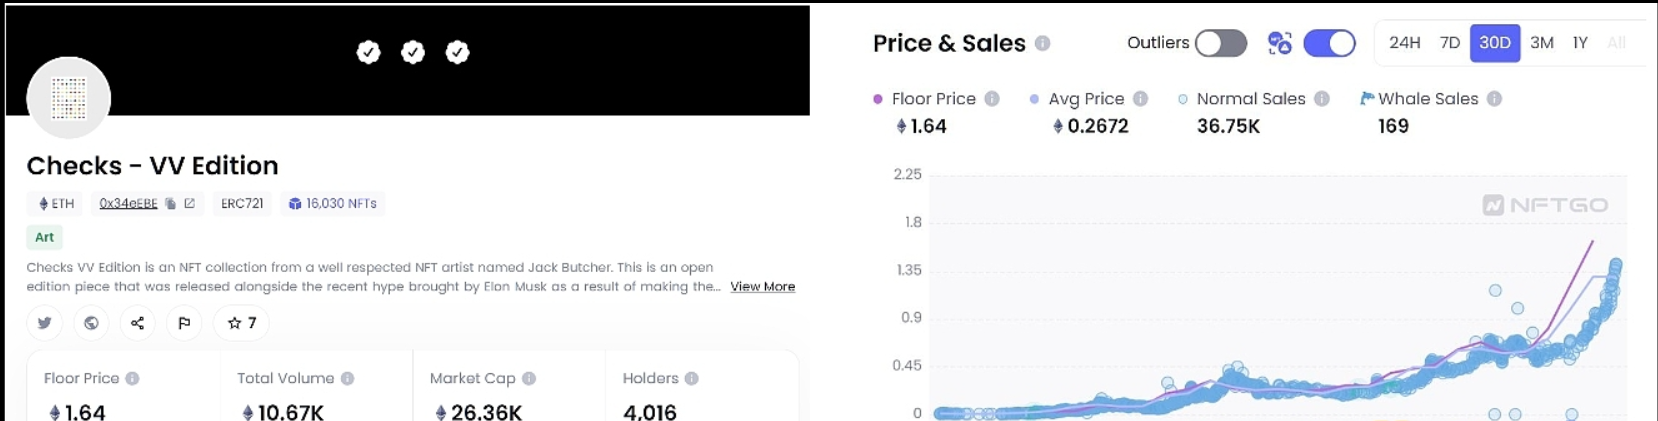Viewport: 1658px width, 421px height.
Task: Open the collection website globe icon
Action: (x=91, y=323)
